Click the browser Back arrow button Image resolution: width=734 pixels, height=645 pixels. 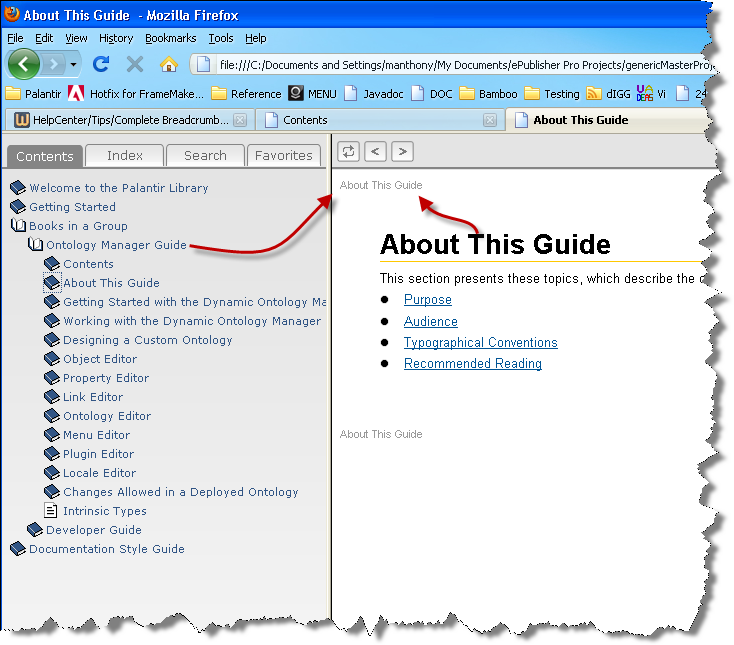pyautogui.click(x=25, y=65)
